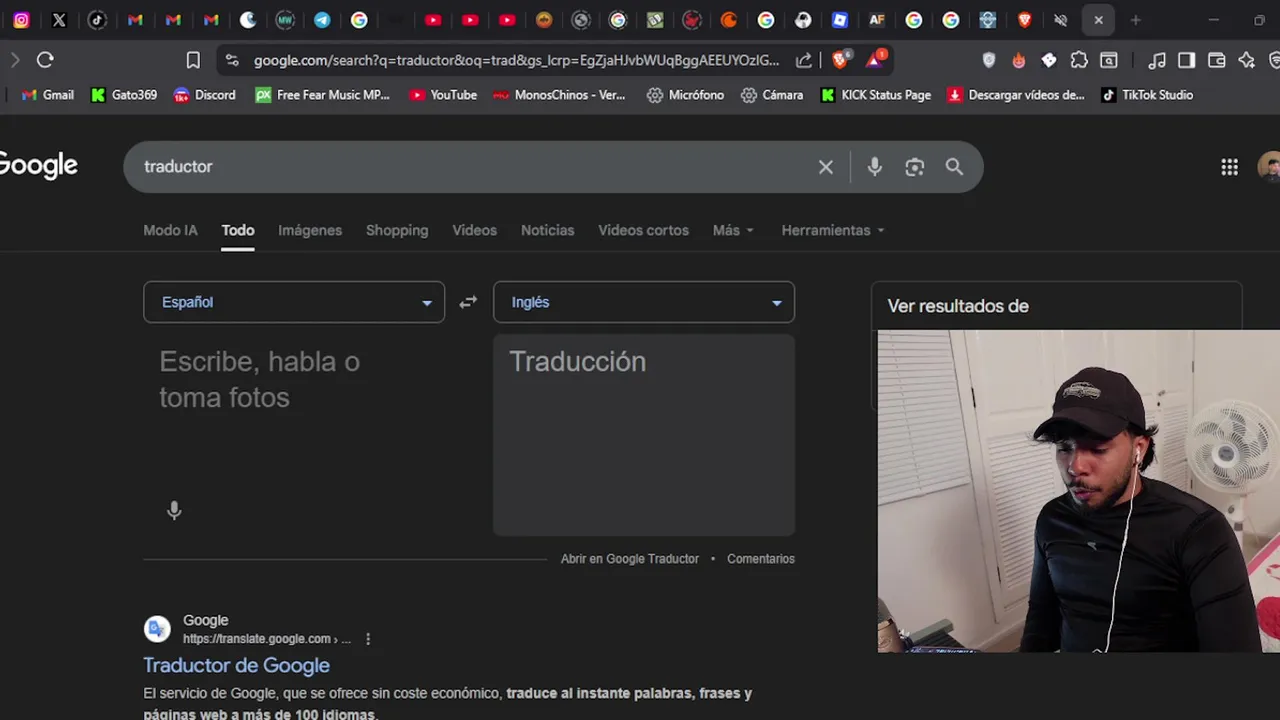Open the extensions puzzle-piece menu
This screenshot has width=1280, height=720.
click(1079, 60)
